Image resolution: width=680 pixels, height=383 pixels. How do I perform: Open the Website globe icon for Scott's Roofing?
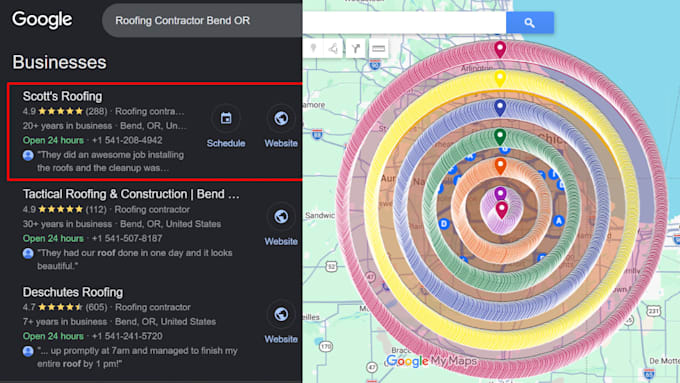click(x=281, y=118)
